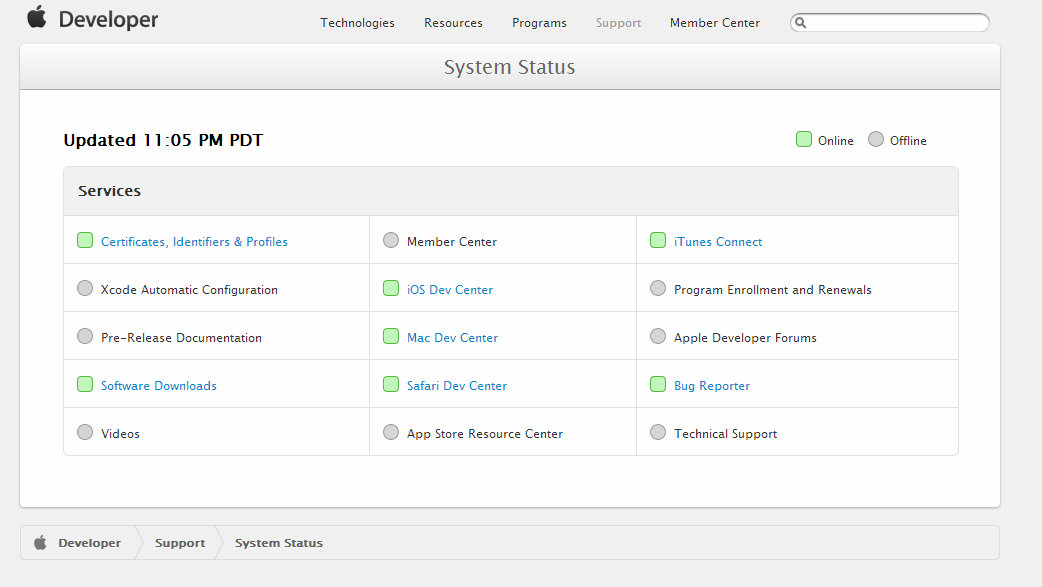Open the Programs menu
1042x587 pixels.
539,23
